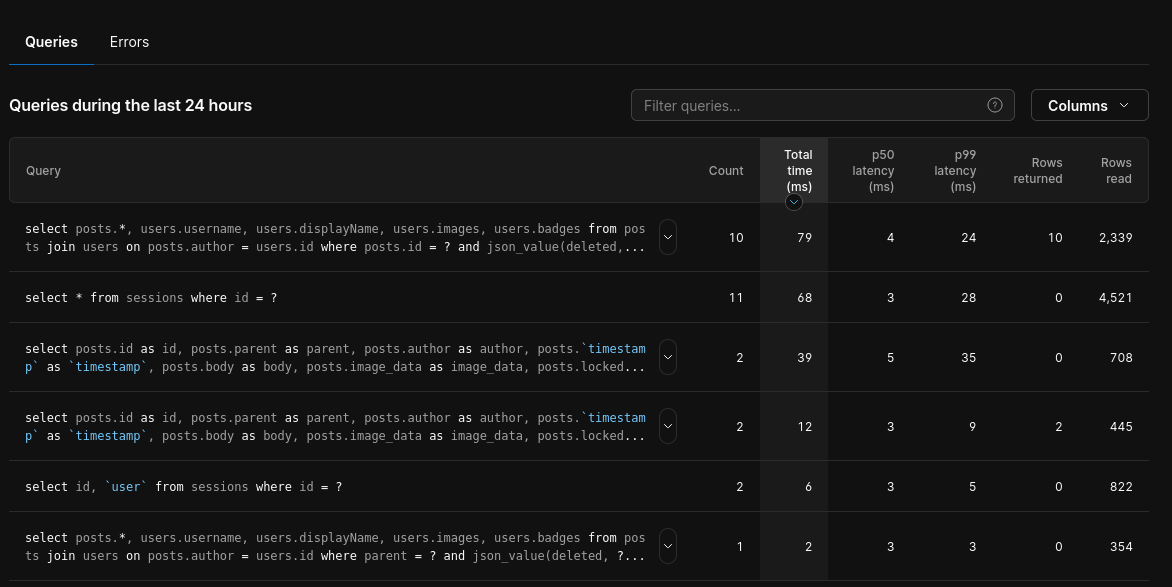Expand the where parent = ? query row
The image size is (1172, 587).
coord(668,547)
